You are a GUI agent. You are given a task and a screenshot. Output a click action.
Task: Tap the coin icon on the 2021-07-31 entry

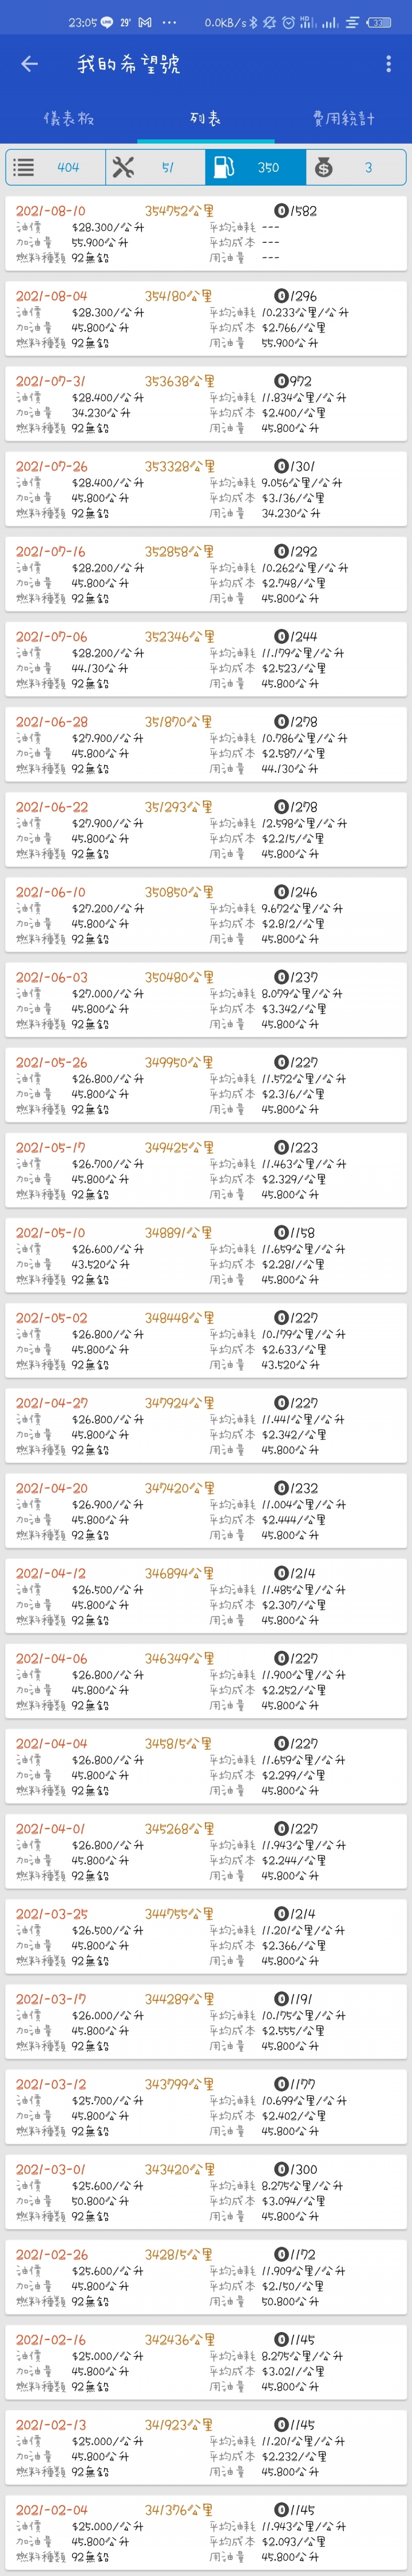tap(281, 381)
